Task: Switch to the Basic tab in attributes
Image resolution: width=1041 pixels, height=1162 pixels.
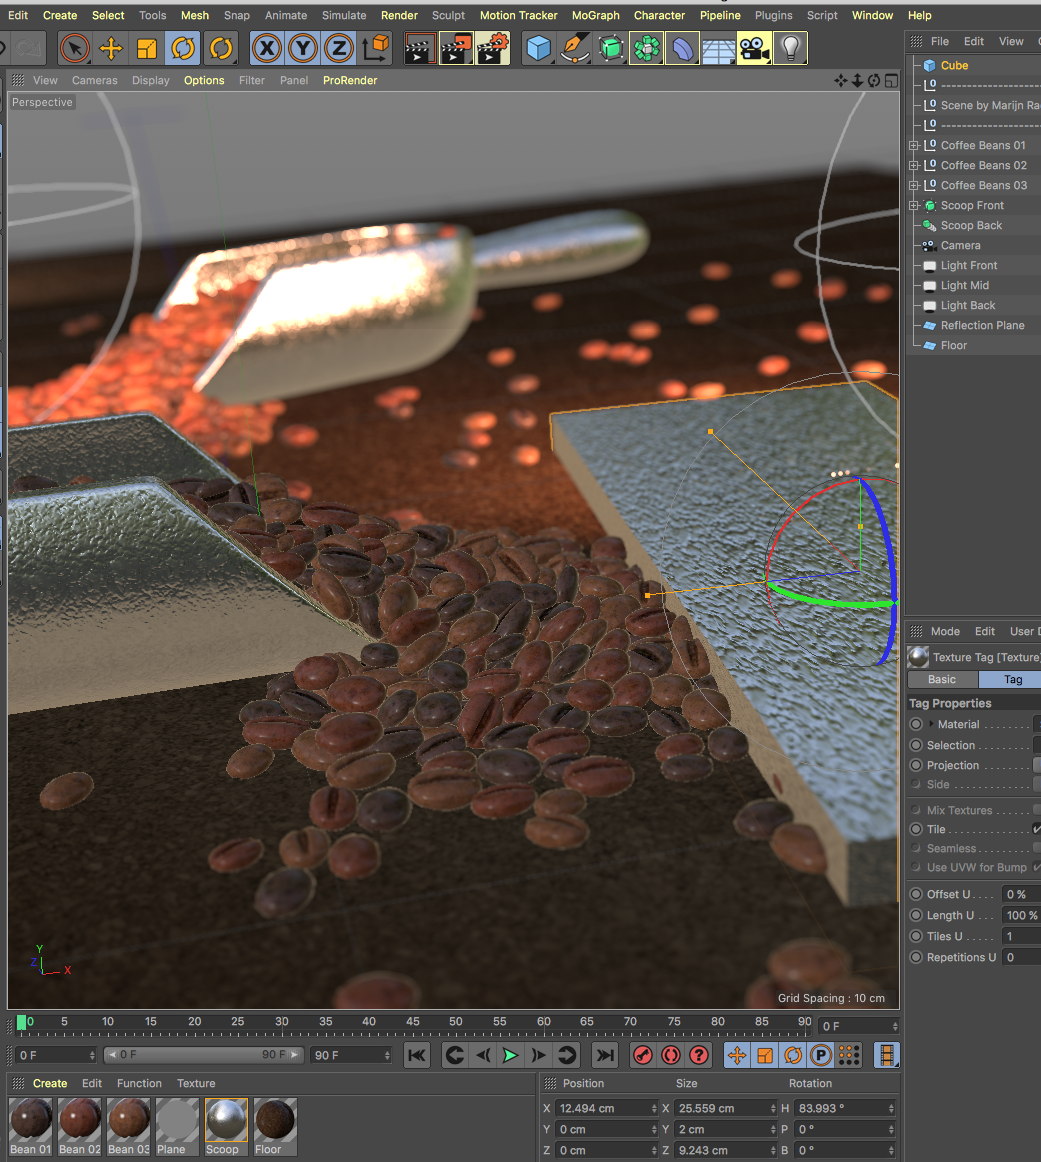Action: coord(942,679)
